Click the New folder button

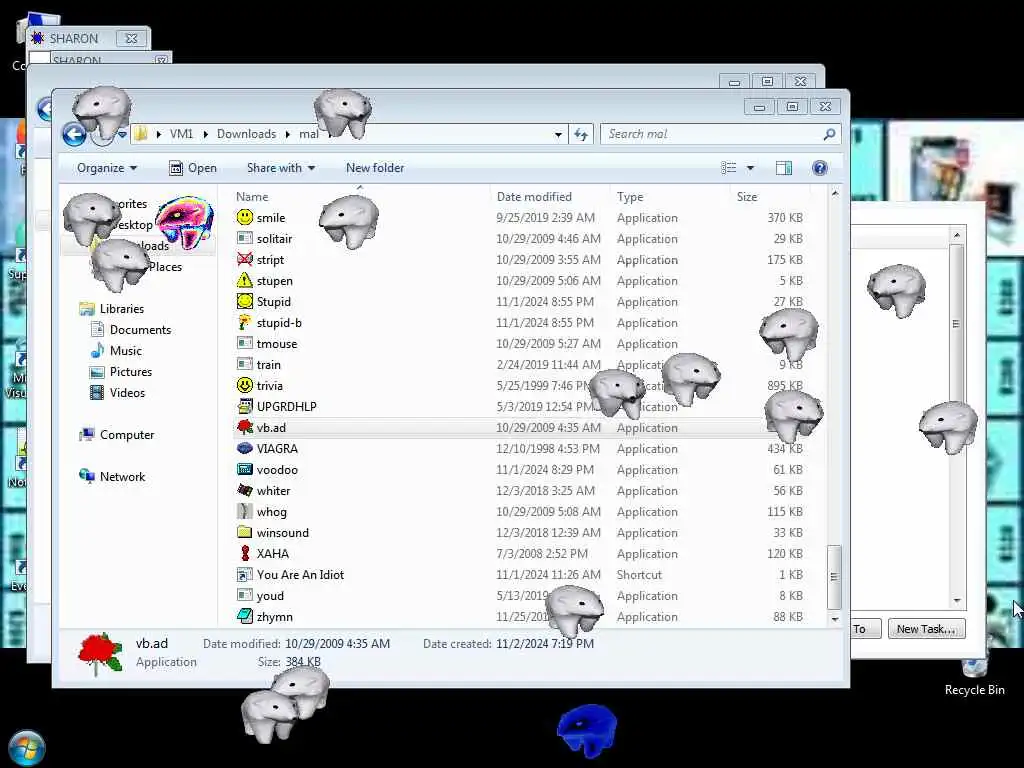375,168
